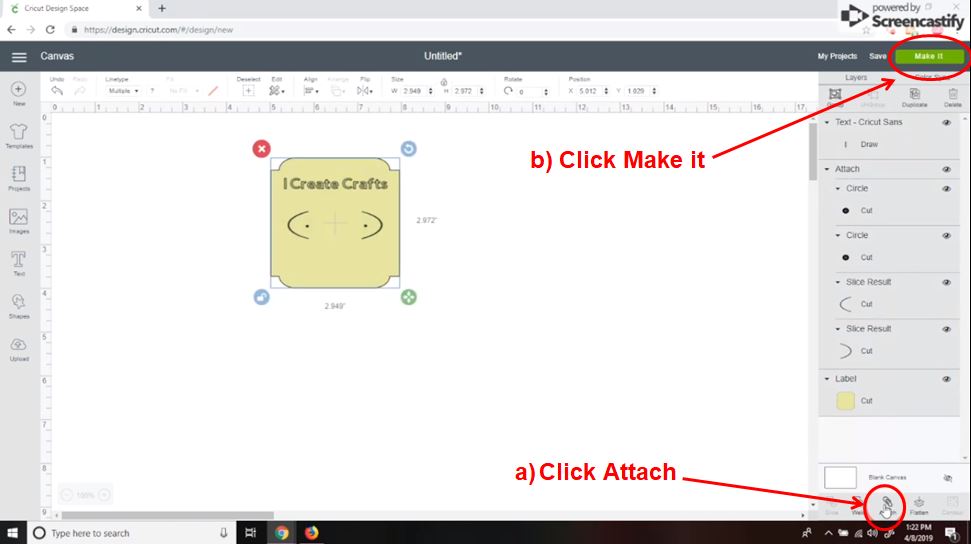Click the X position input field
This screenshot has height=544, width=971.
click(589, 91)
